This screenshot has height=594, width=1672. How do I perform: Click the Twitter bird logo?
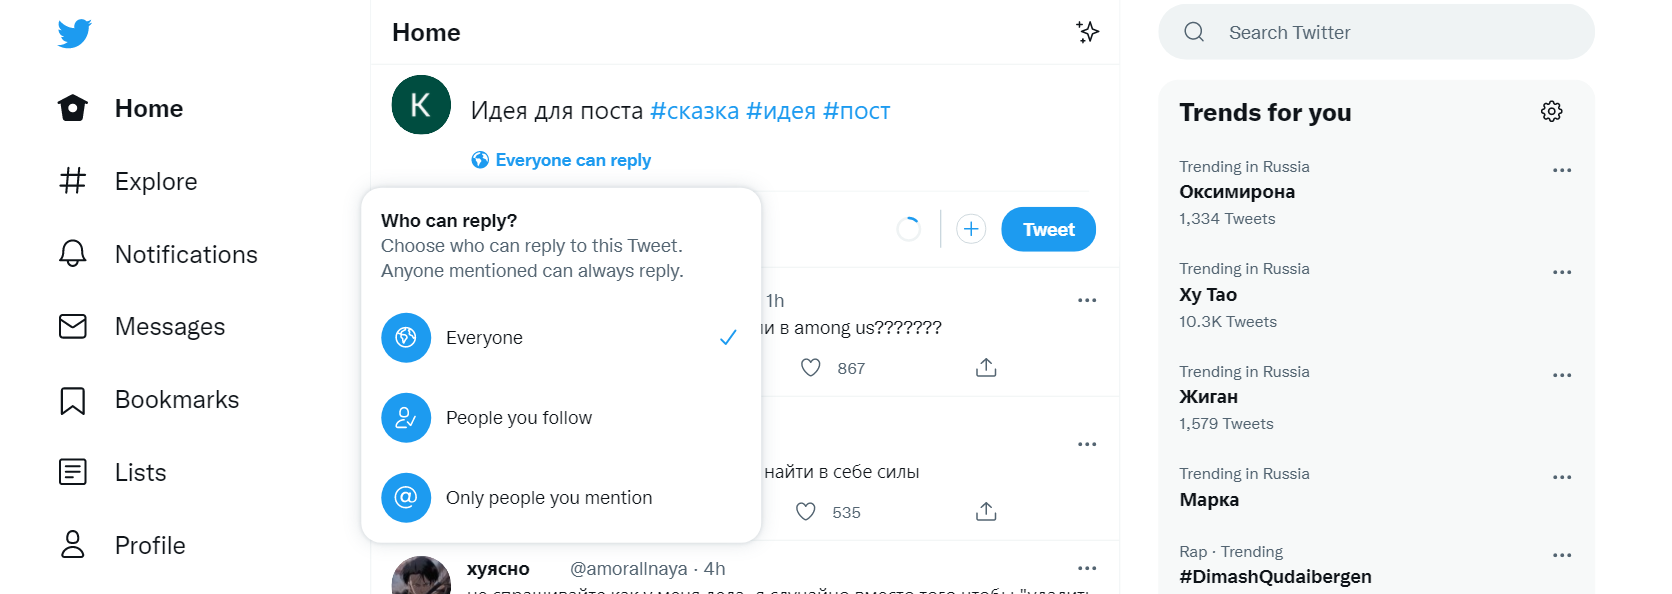pyautogui.click(x=74, y=34)
